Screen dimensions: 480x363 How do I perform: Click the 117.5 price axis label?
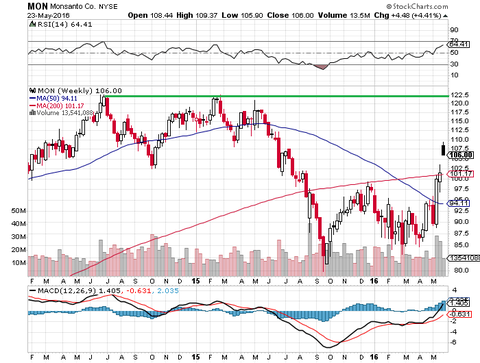point(460,112)
